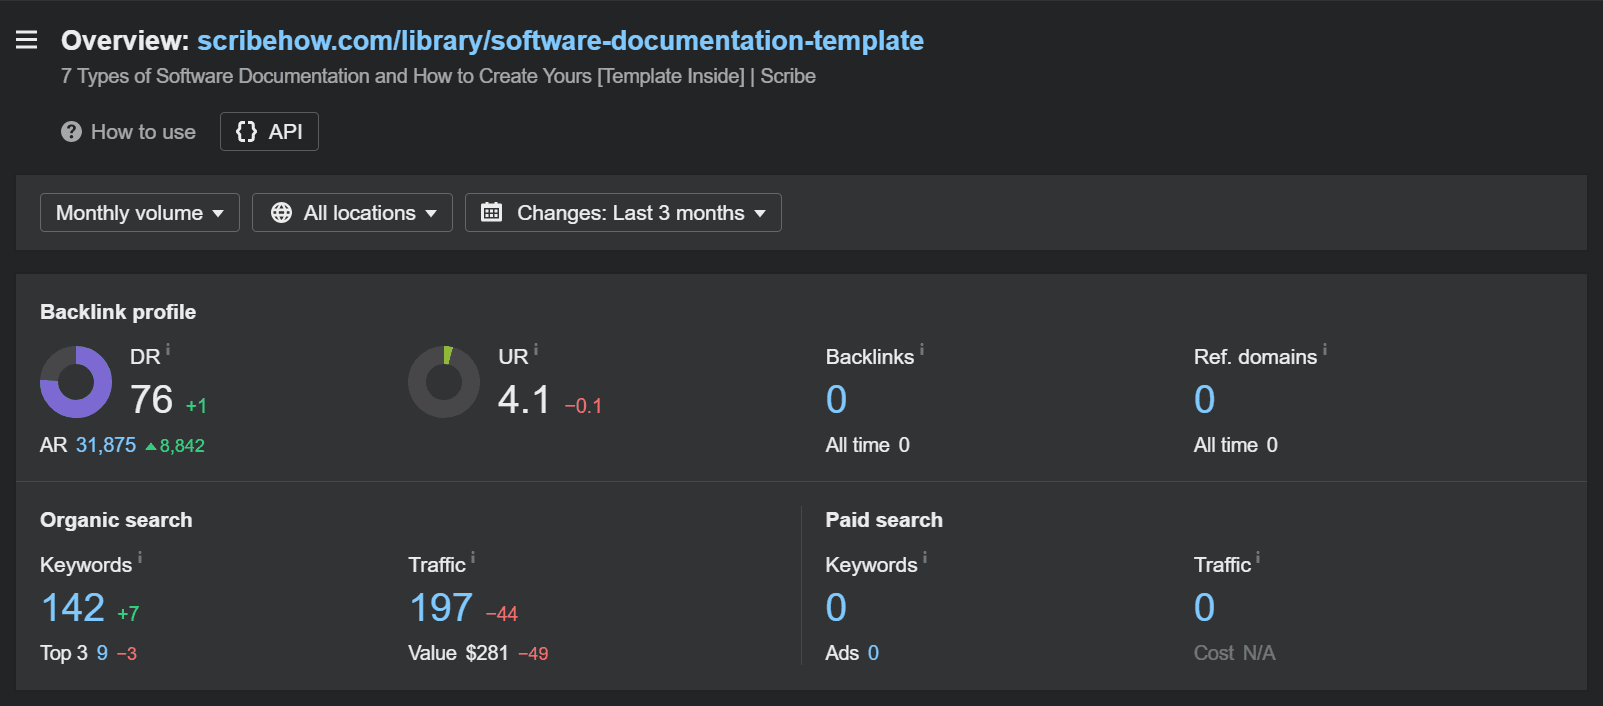The width and height of the screenshot is (1603, 706).
Task: Click the traffic change value −44
Action: point(502,614)
